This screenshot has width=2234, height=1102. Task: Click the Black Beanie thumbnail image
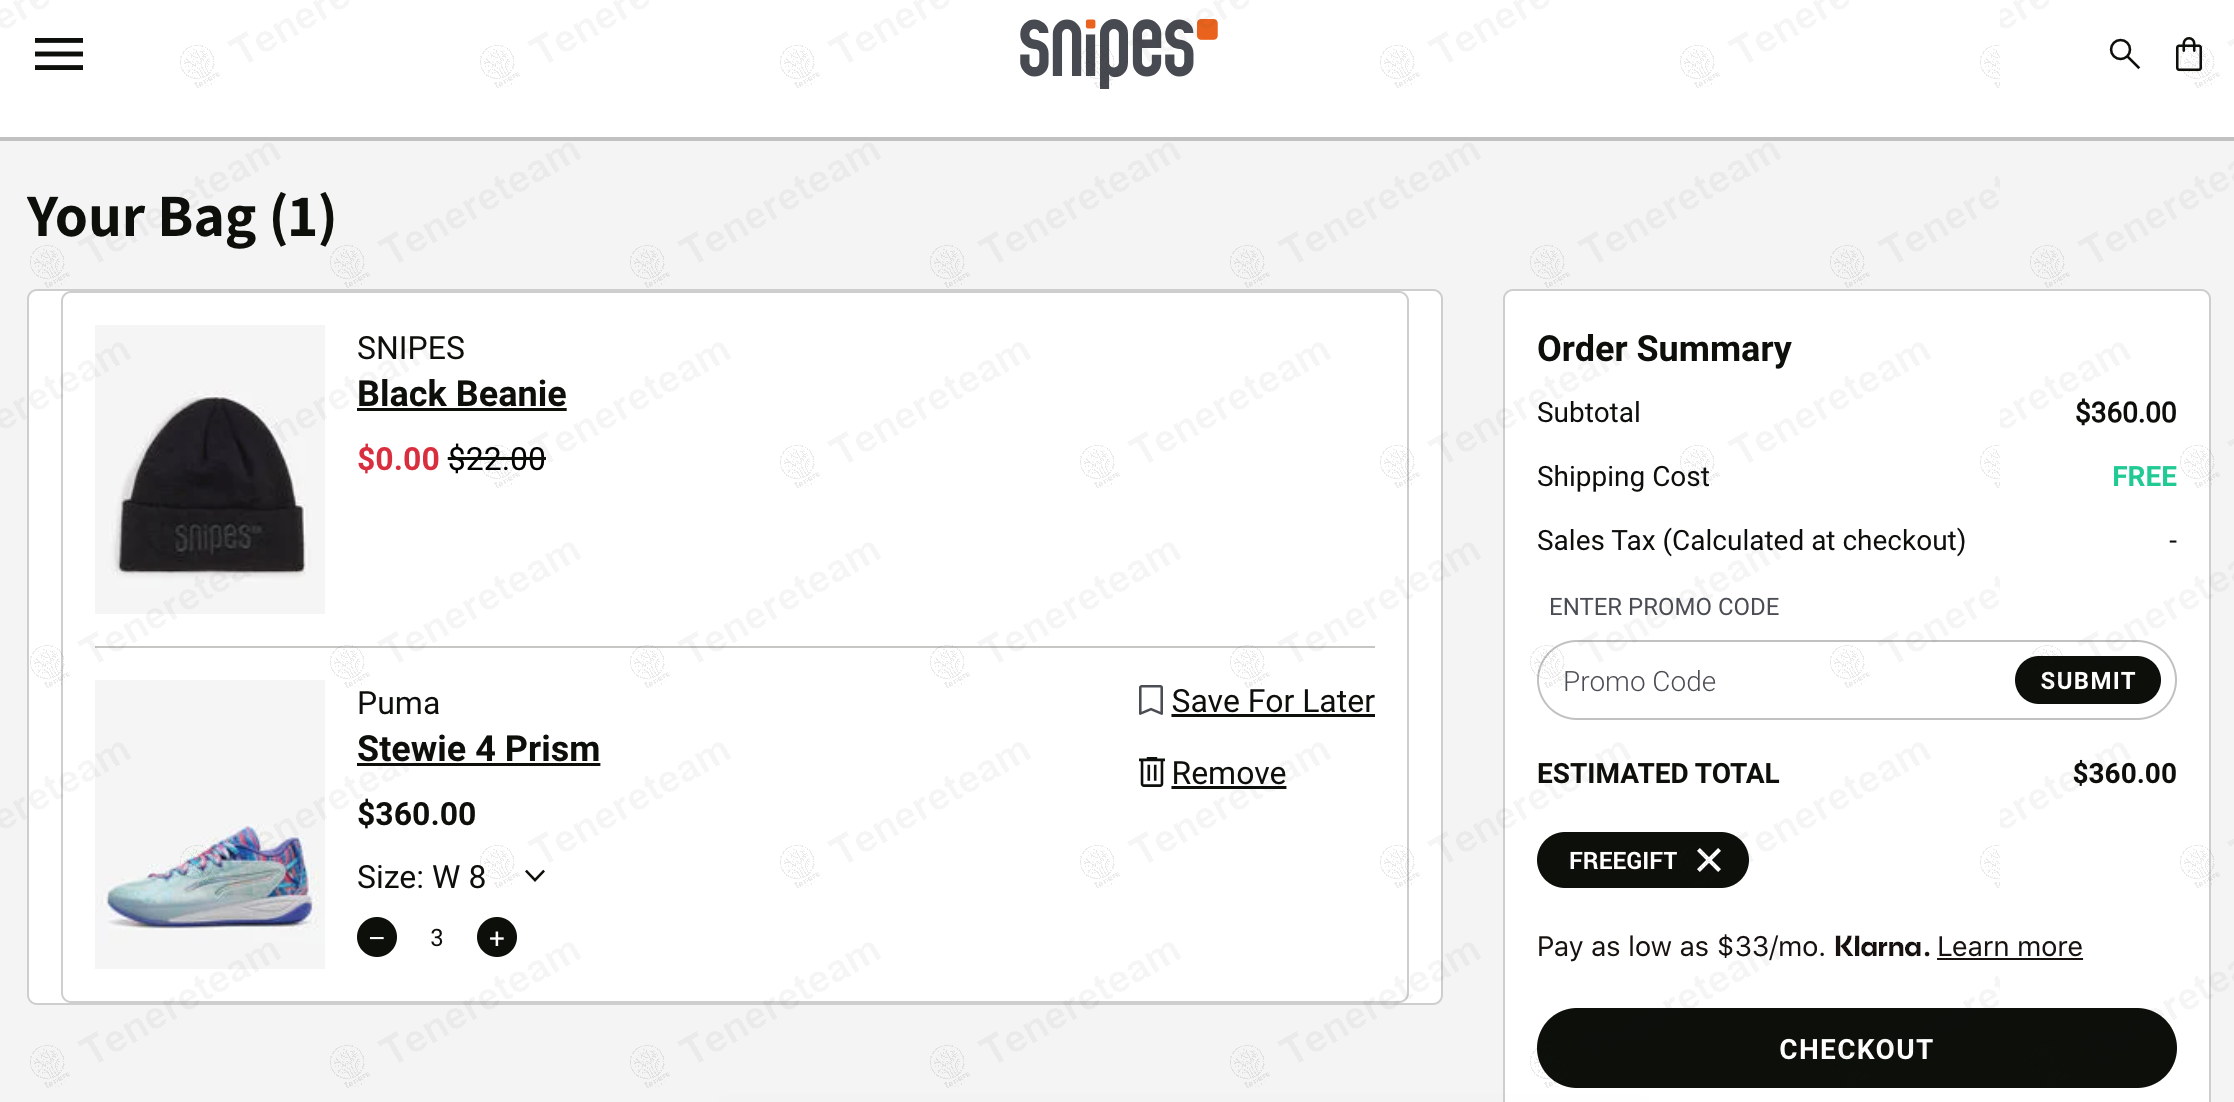[210, 469]
